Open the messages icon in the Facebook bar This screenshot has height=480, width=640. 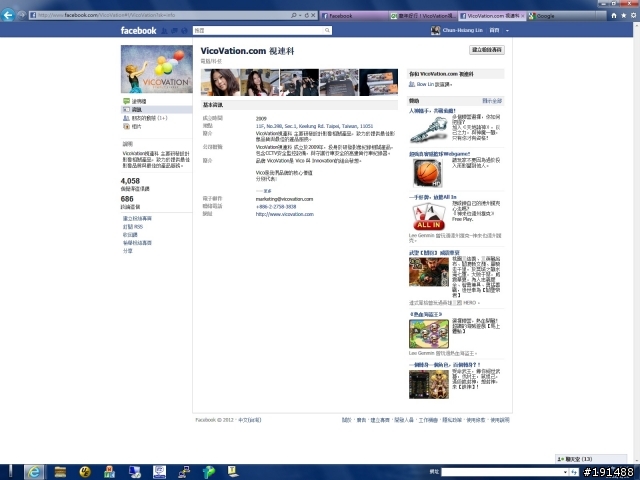(174, 31)
